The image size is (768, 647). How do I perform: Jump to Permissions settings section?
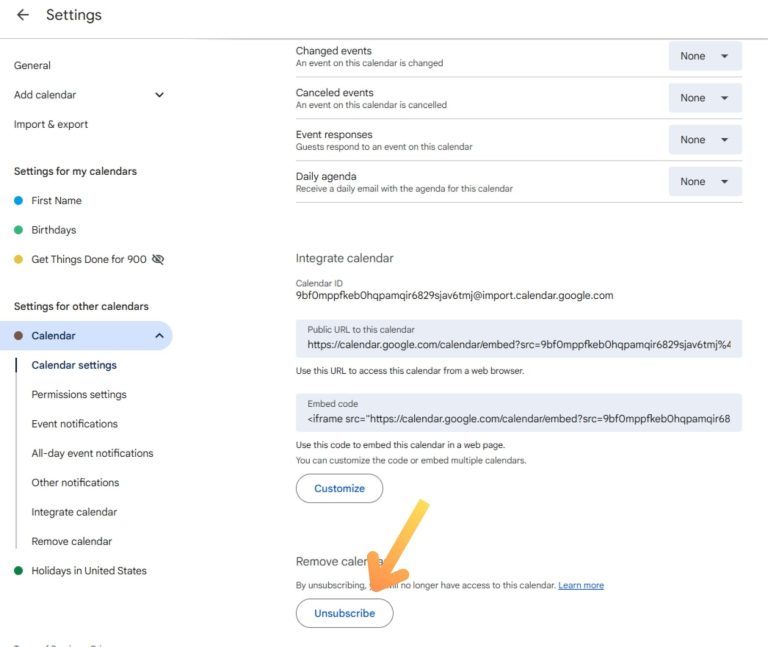coord(79,394)
